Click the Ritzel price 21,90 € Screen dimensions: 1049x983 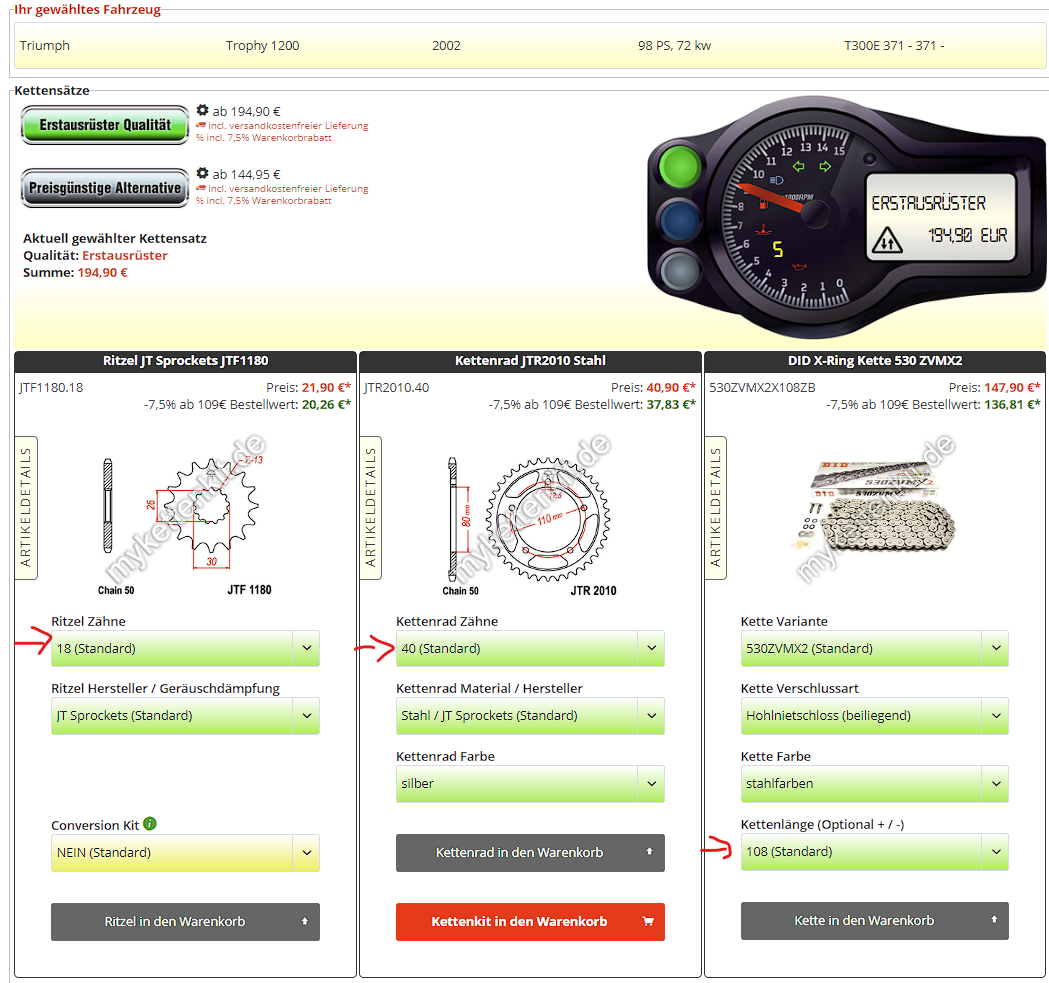click(326, 387)
